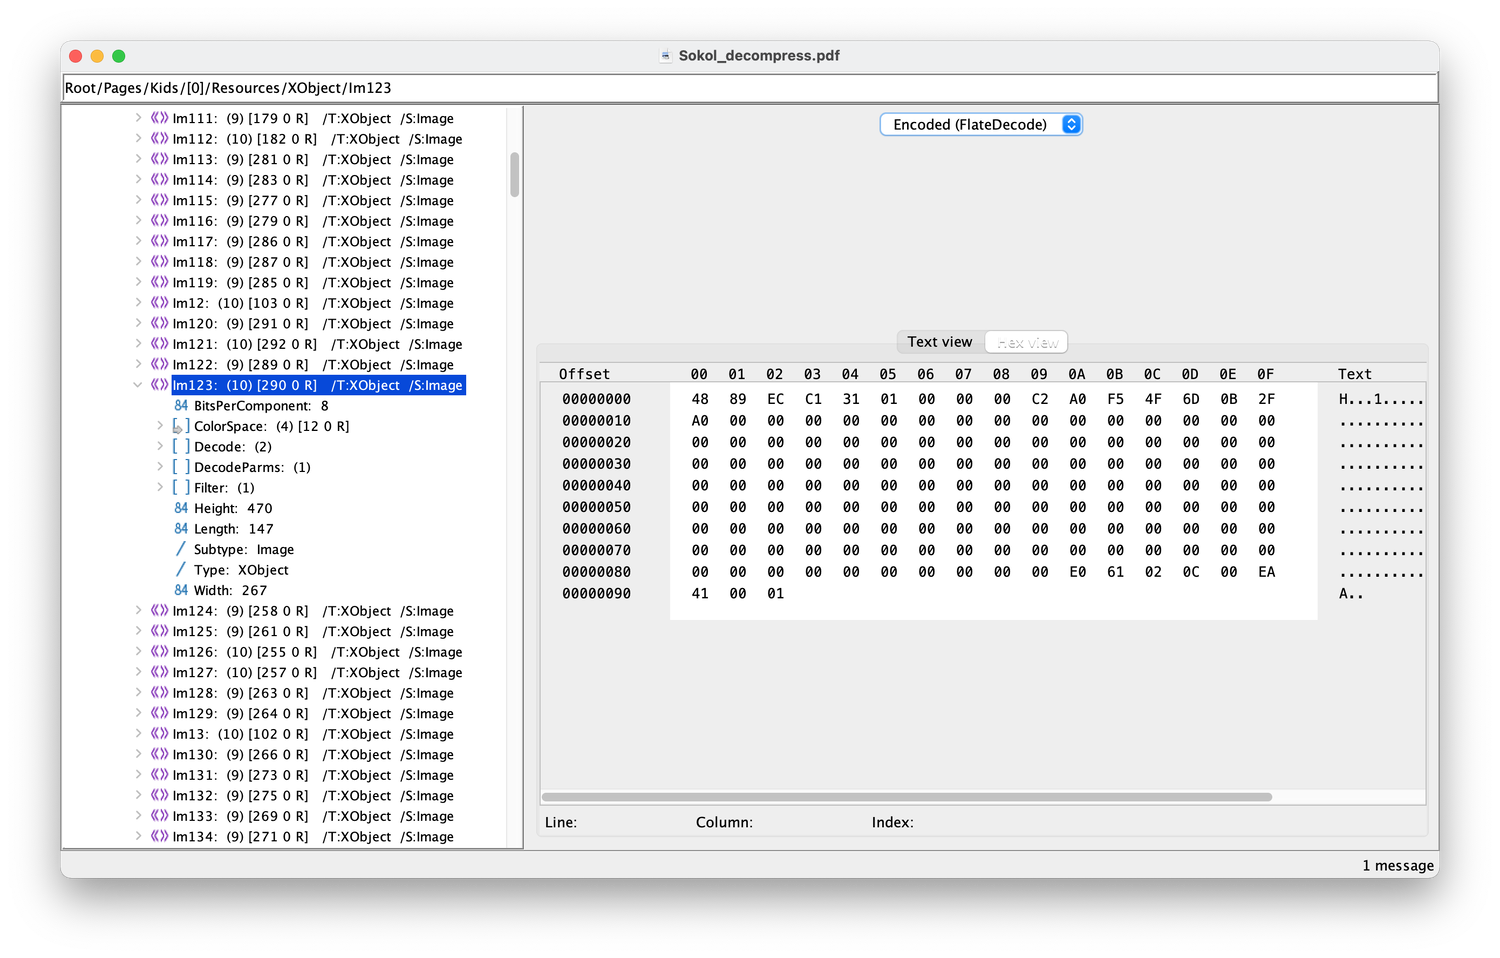Screen dimensions: 1500x958
Task: Click the array icon beside DecodeParms
Action: pos(181,467)
